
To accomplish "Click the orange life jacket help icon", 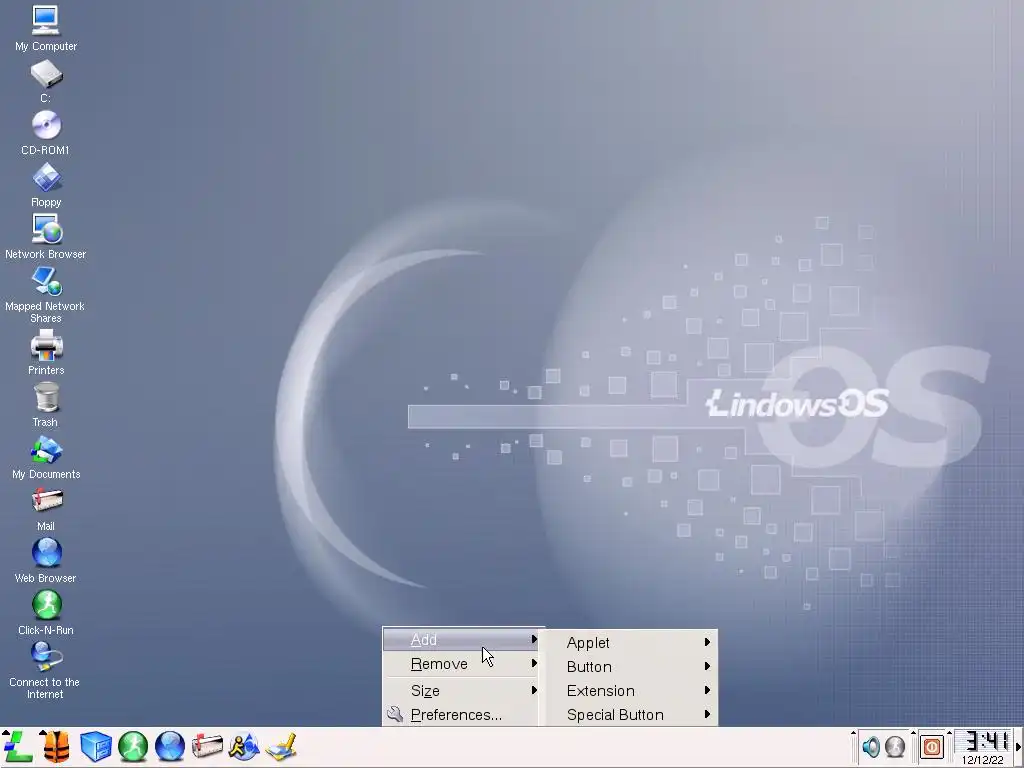I will coord(56,746).
